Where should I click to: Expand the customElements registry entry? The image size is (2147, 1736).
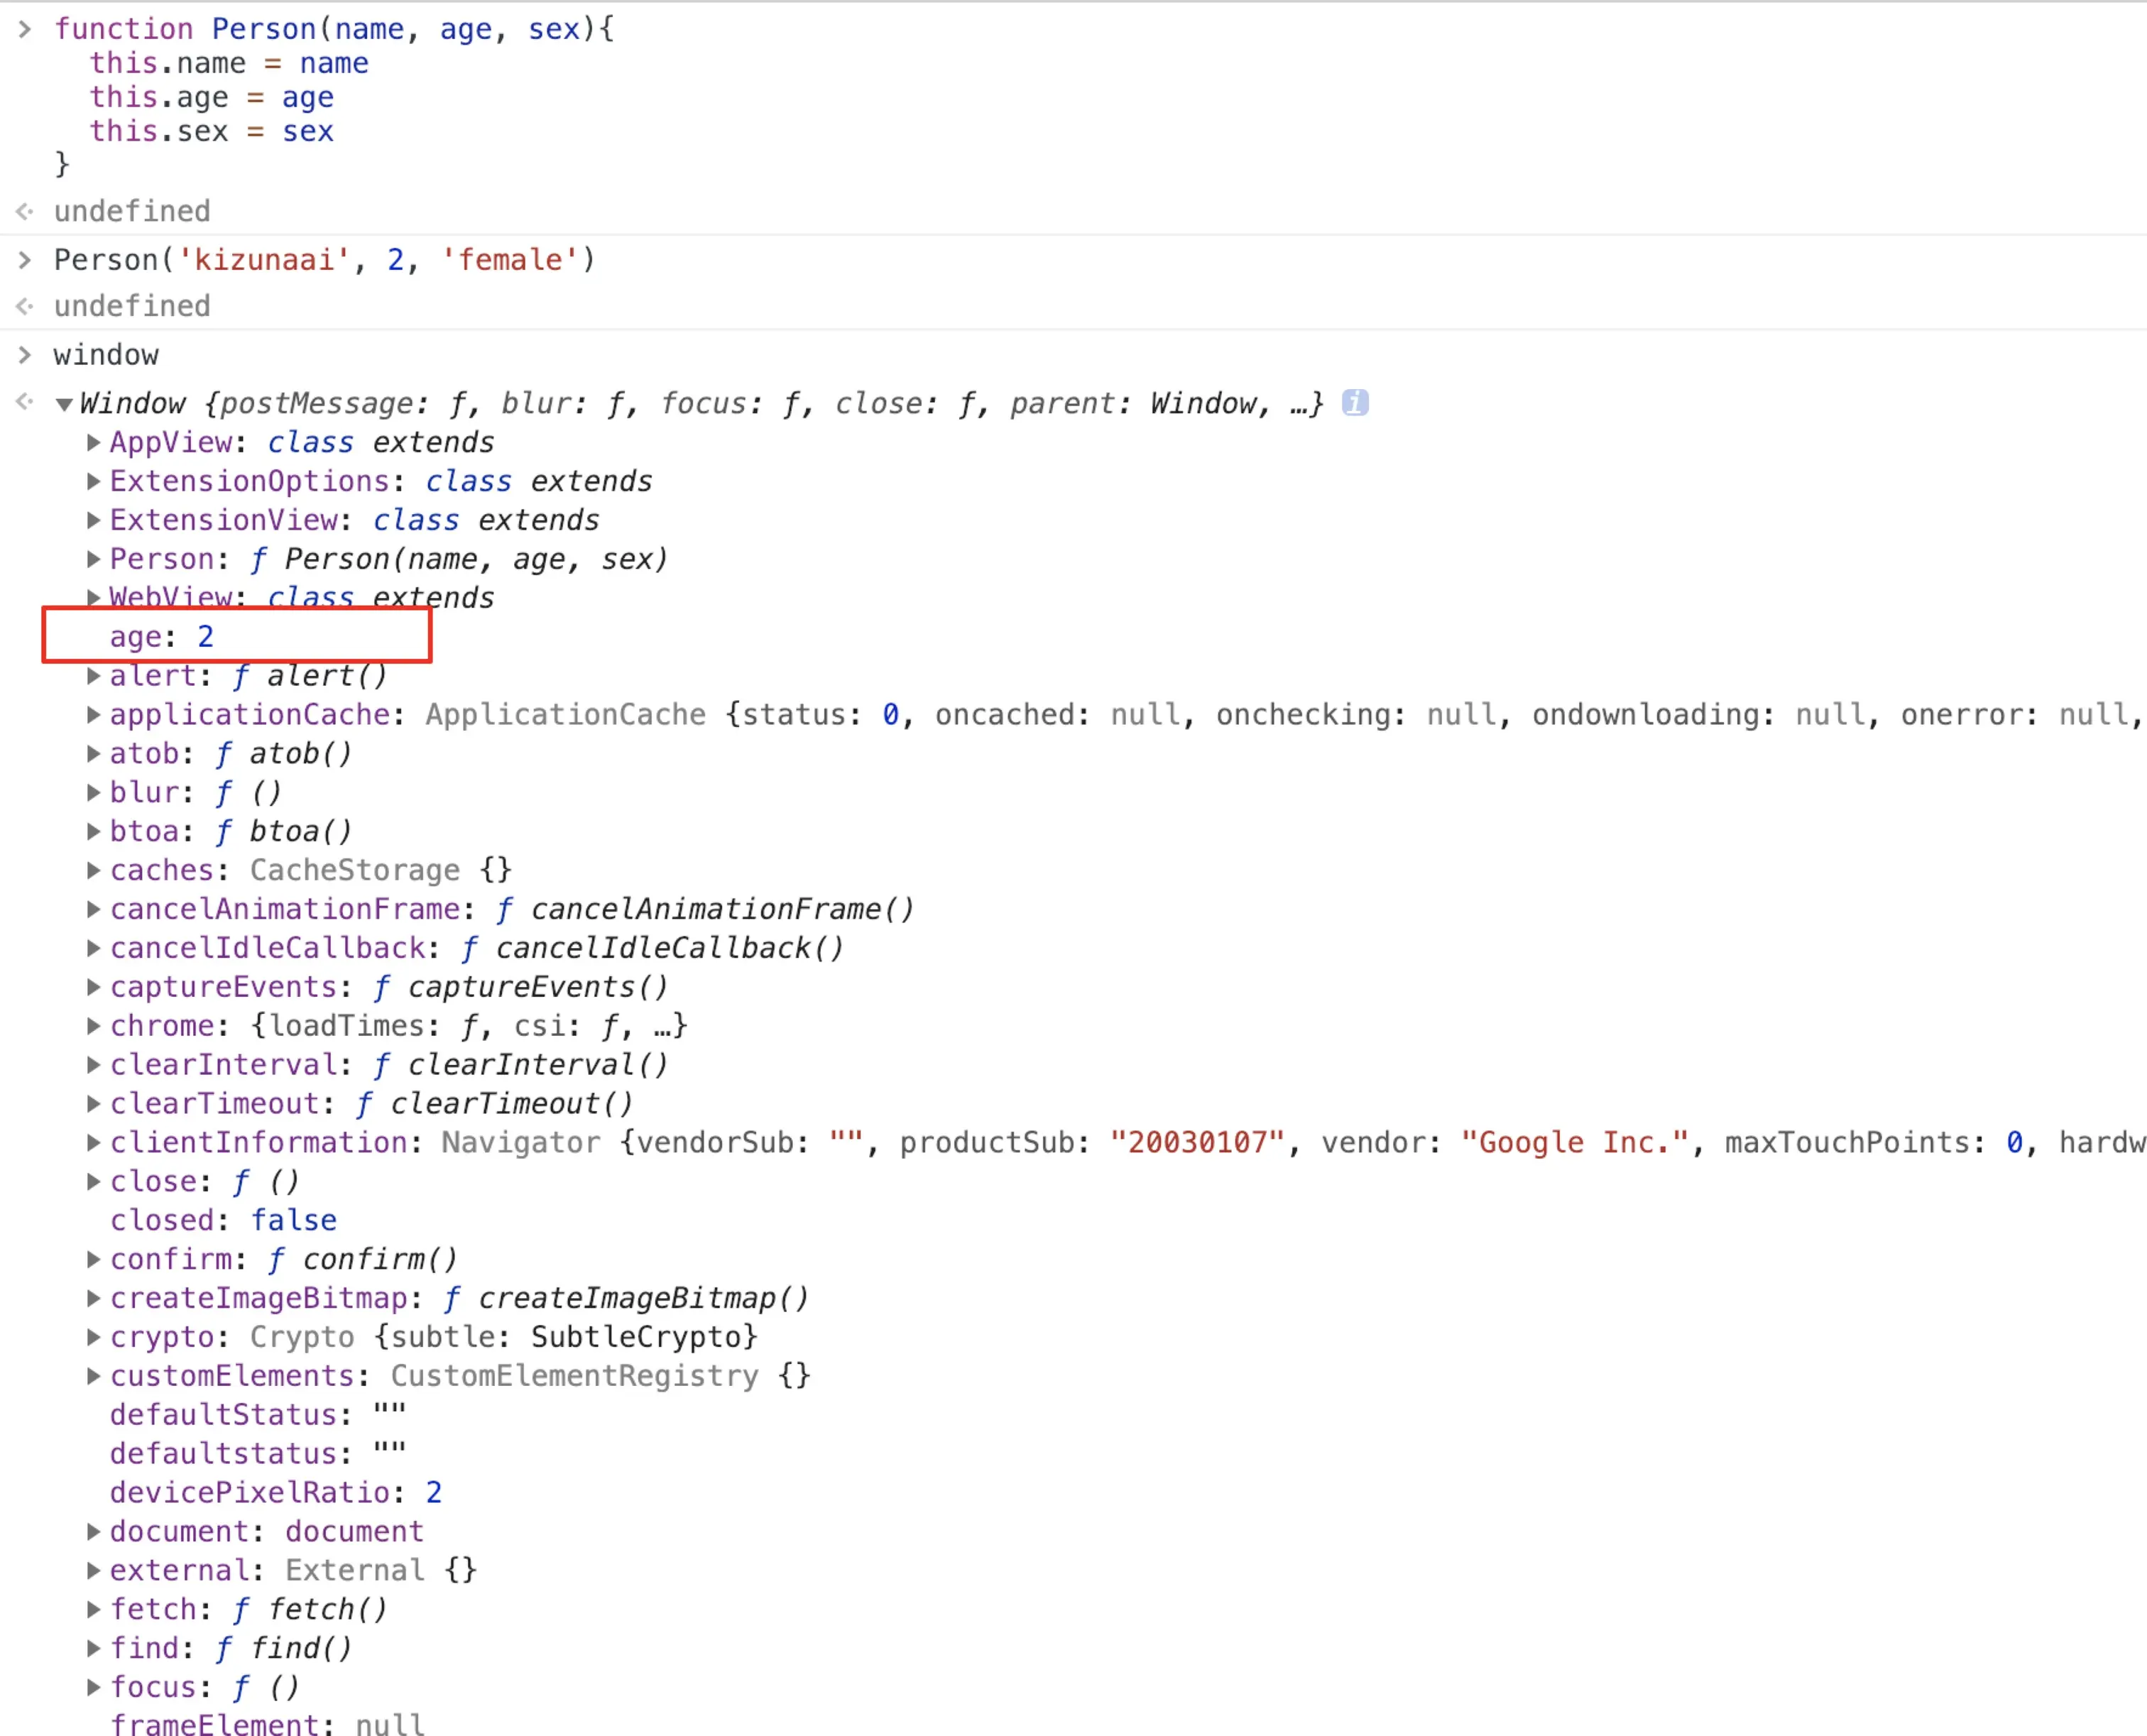pos(93,1375)
